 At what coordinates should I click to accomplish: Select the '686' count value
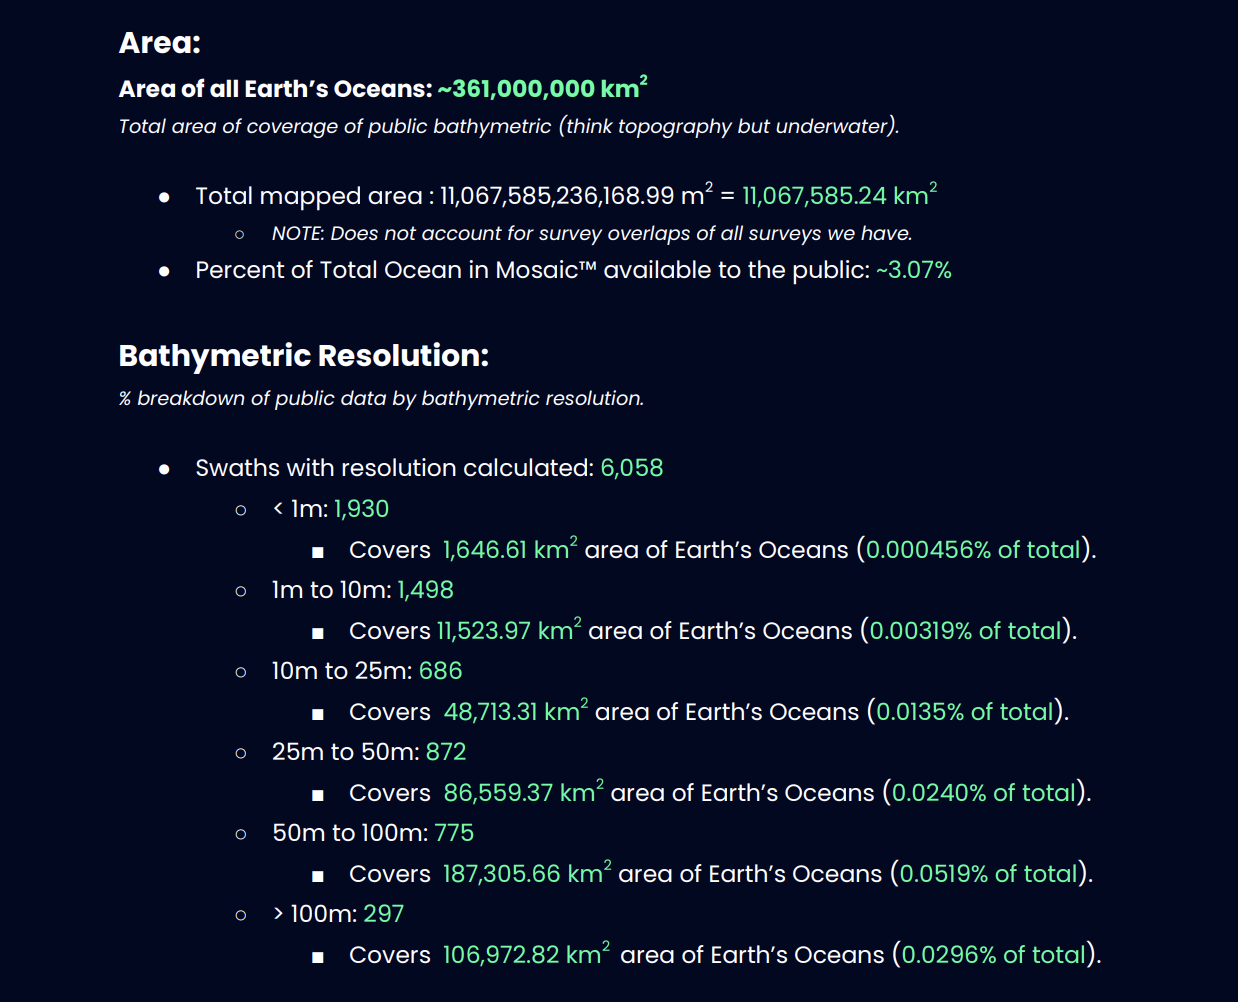[x=441, y=671]
